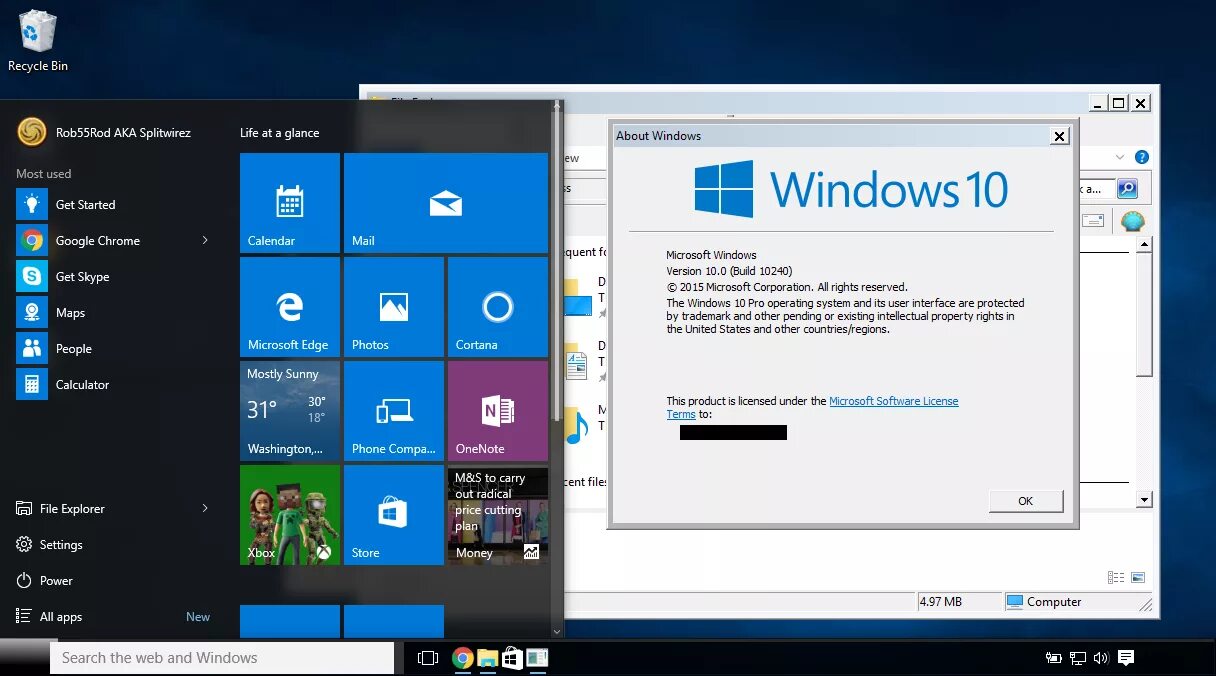This screenshot has width=1216, height=676.
Task: Expand the File Explorer ribbon chevron
Action: pos(1118,157)
